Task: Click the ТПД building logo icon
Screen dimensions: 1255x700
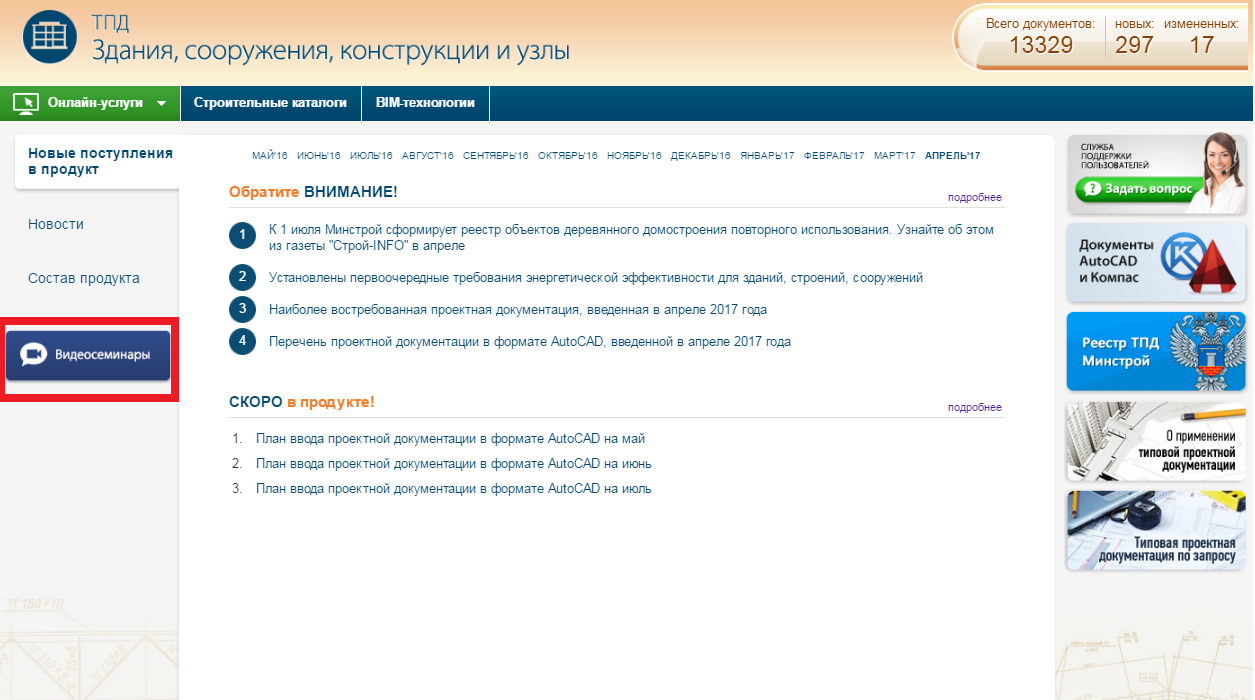Action: [x=50, y=35]
